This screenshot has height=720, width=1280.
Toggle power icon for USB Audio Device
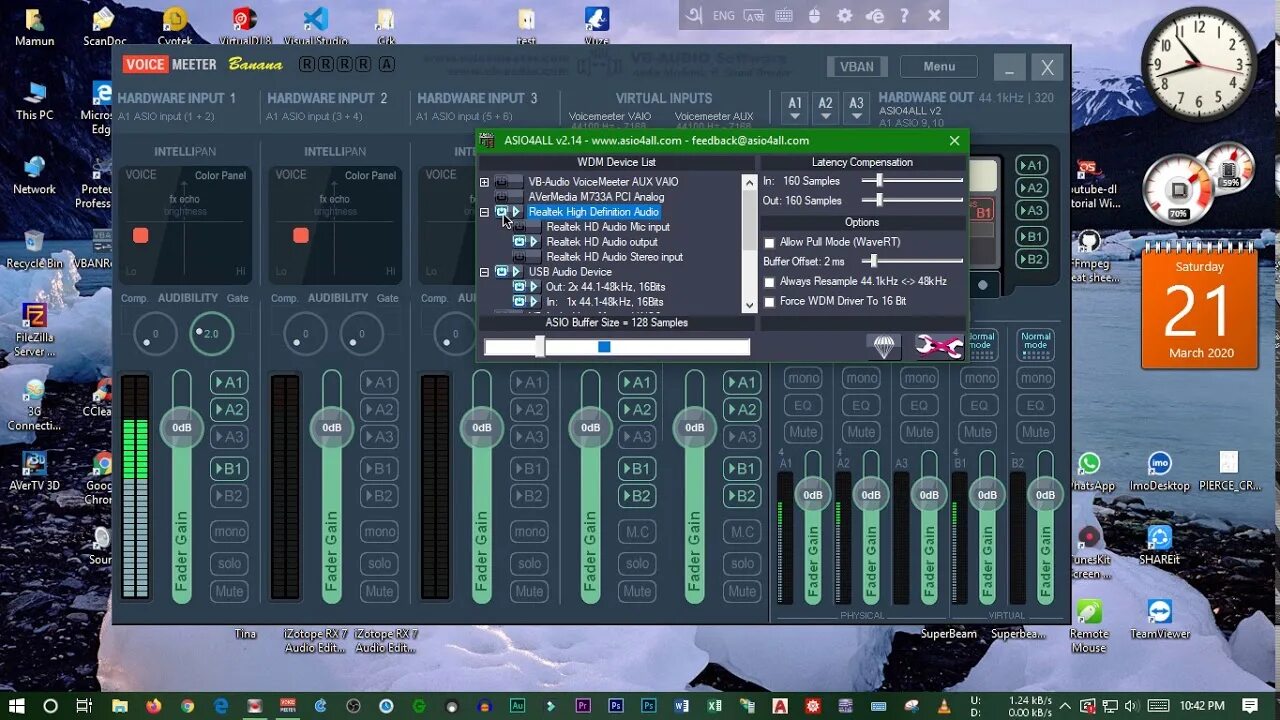pos(502,272)
